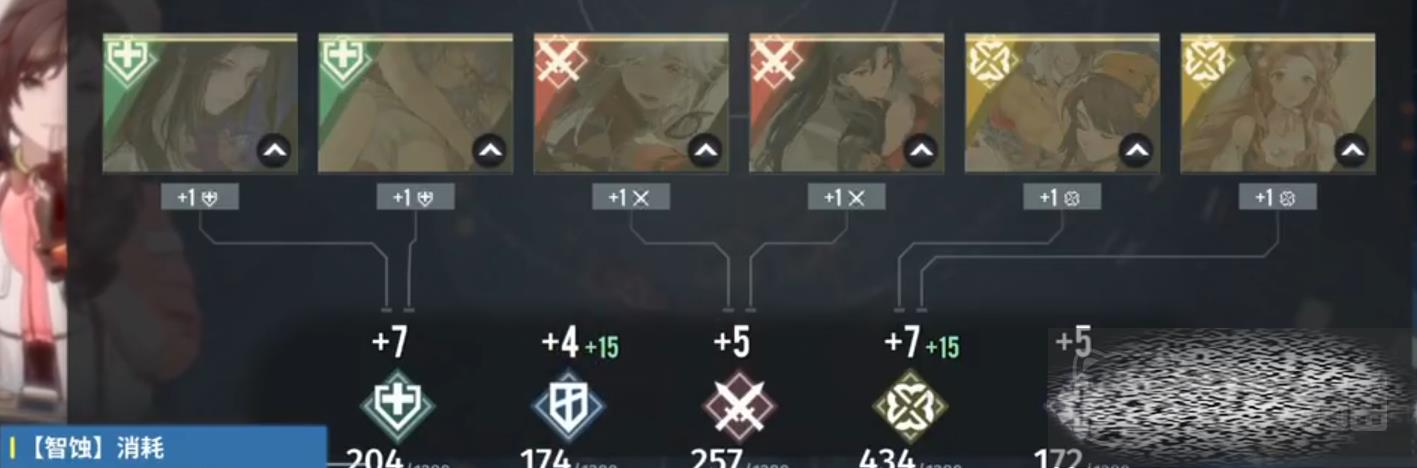This screenshot has height=468, width=1417.
Task: Click the +1 clover tag under sixth card
Action: (1278, 197)
